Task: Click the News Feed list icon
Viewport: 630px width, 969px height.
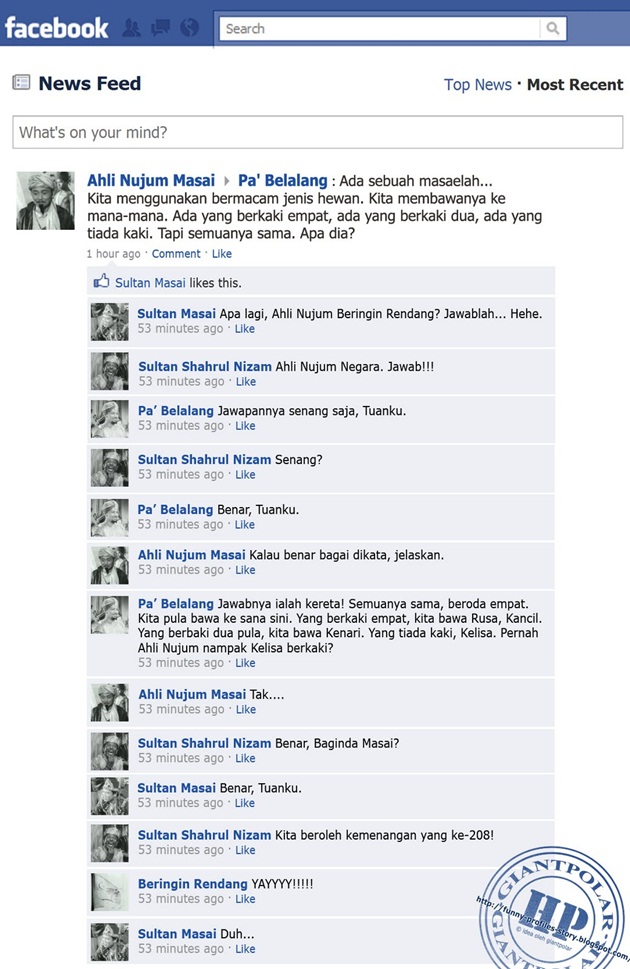Action: [21, 82]
